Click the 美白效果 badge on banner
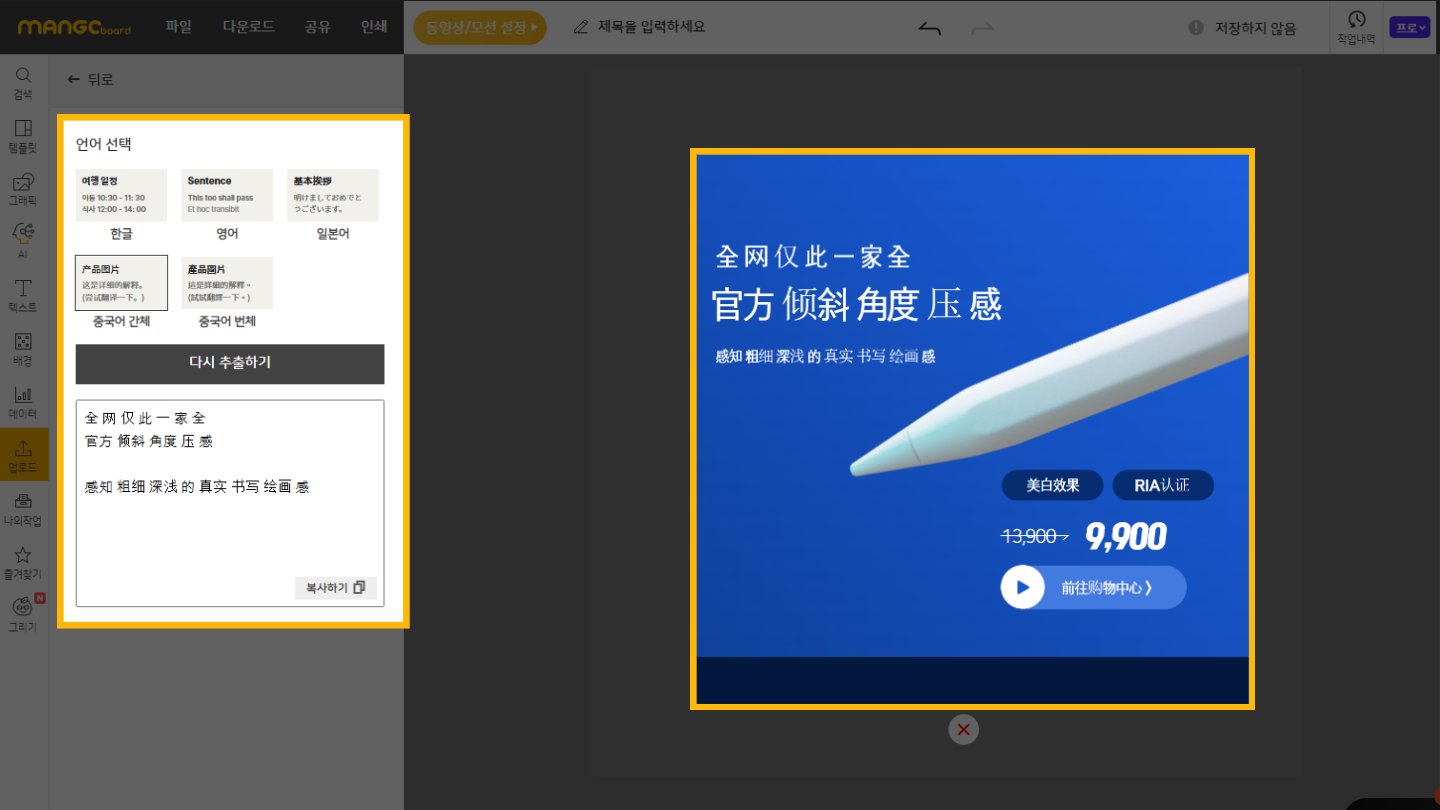1440x810 pixels. tap(1052, 486)
